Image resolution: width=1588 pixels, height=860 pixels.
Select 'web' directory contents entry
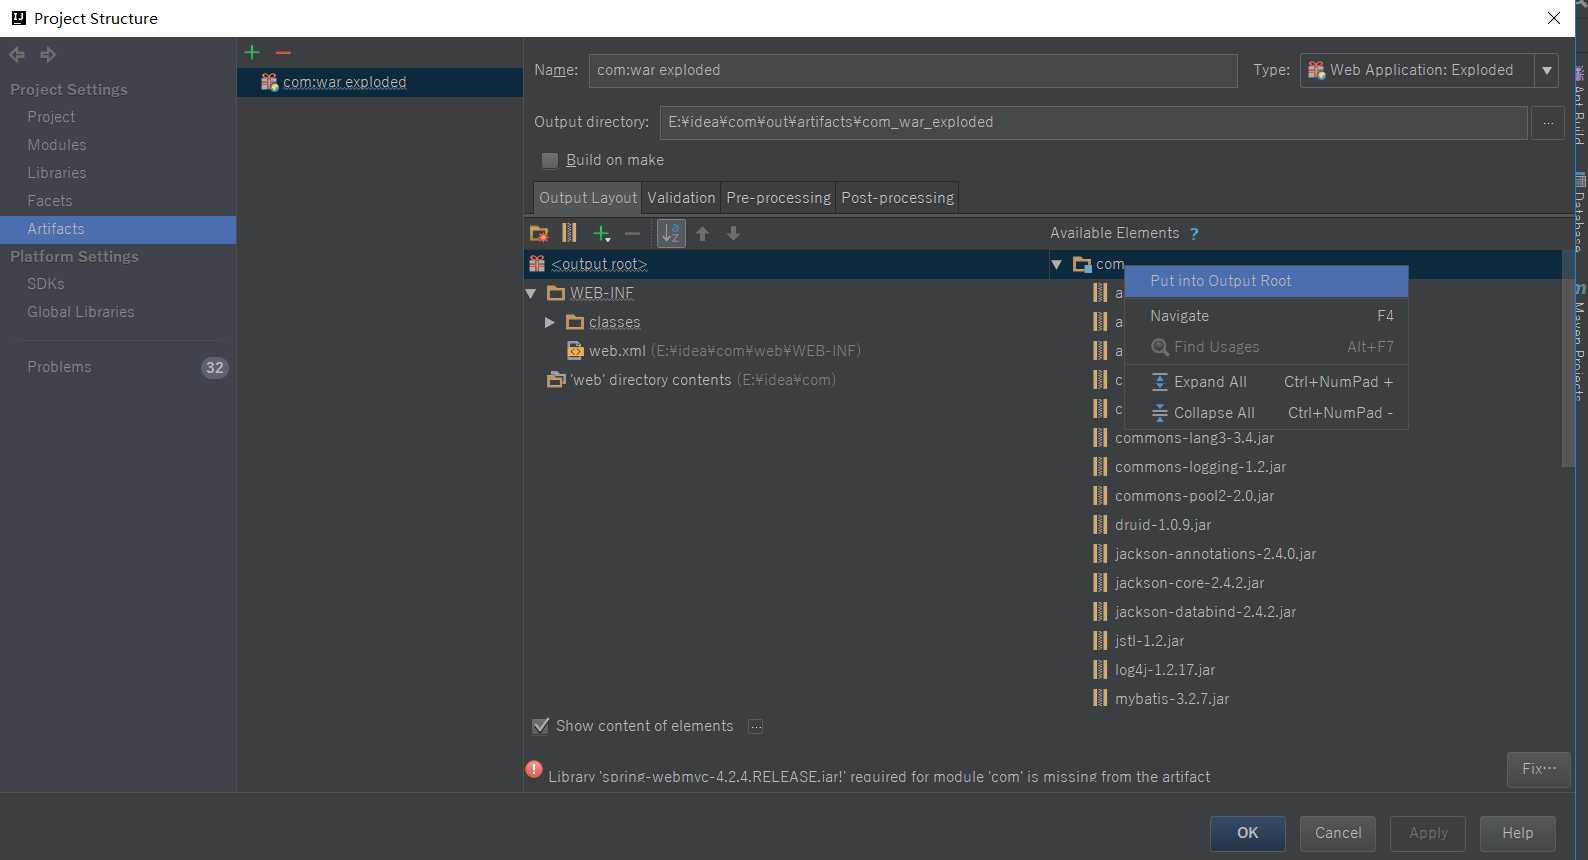692,380
